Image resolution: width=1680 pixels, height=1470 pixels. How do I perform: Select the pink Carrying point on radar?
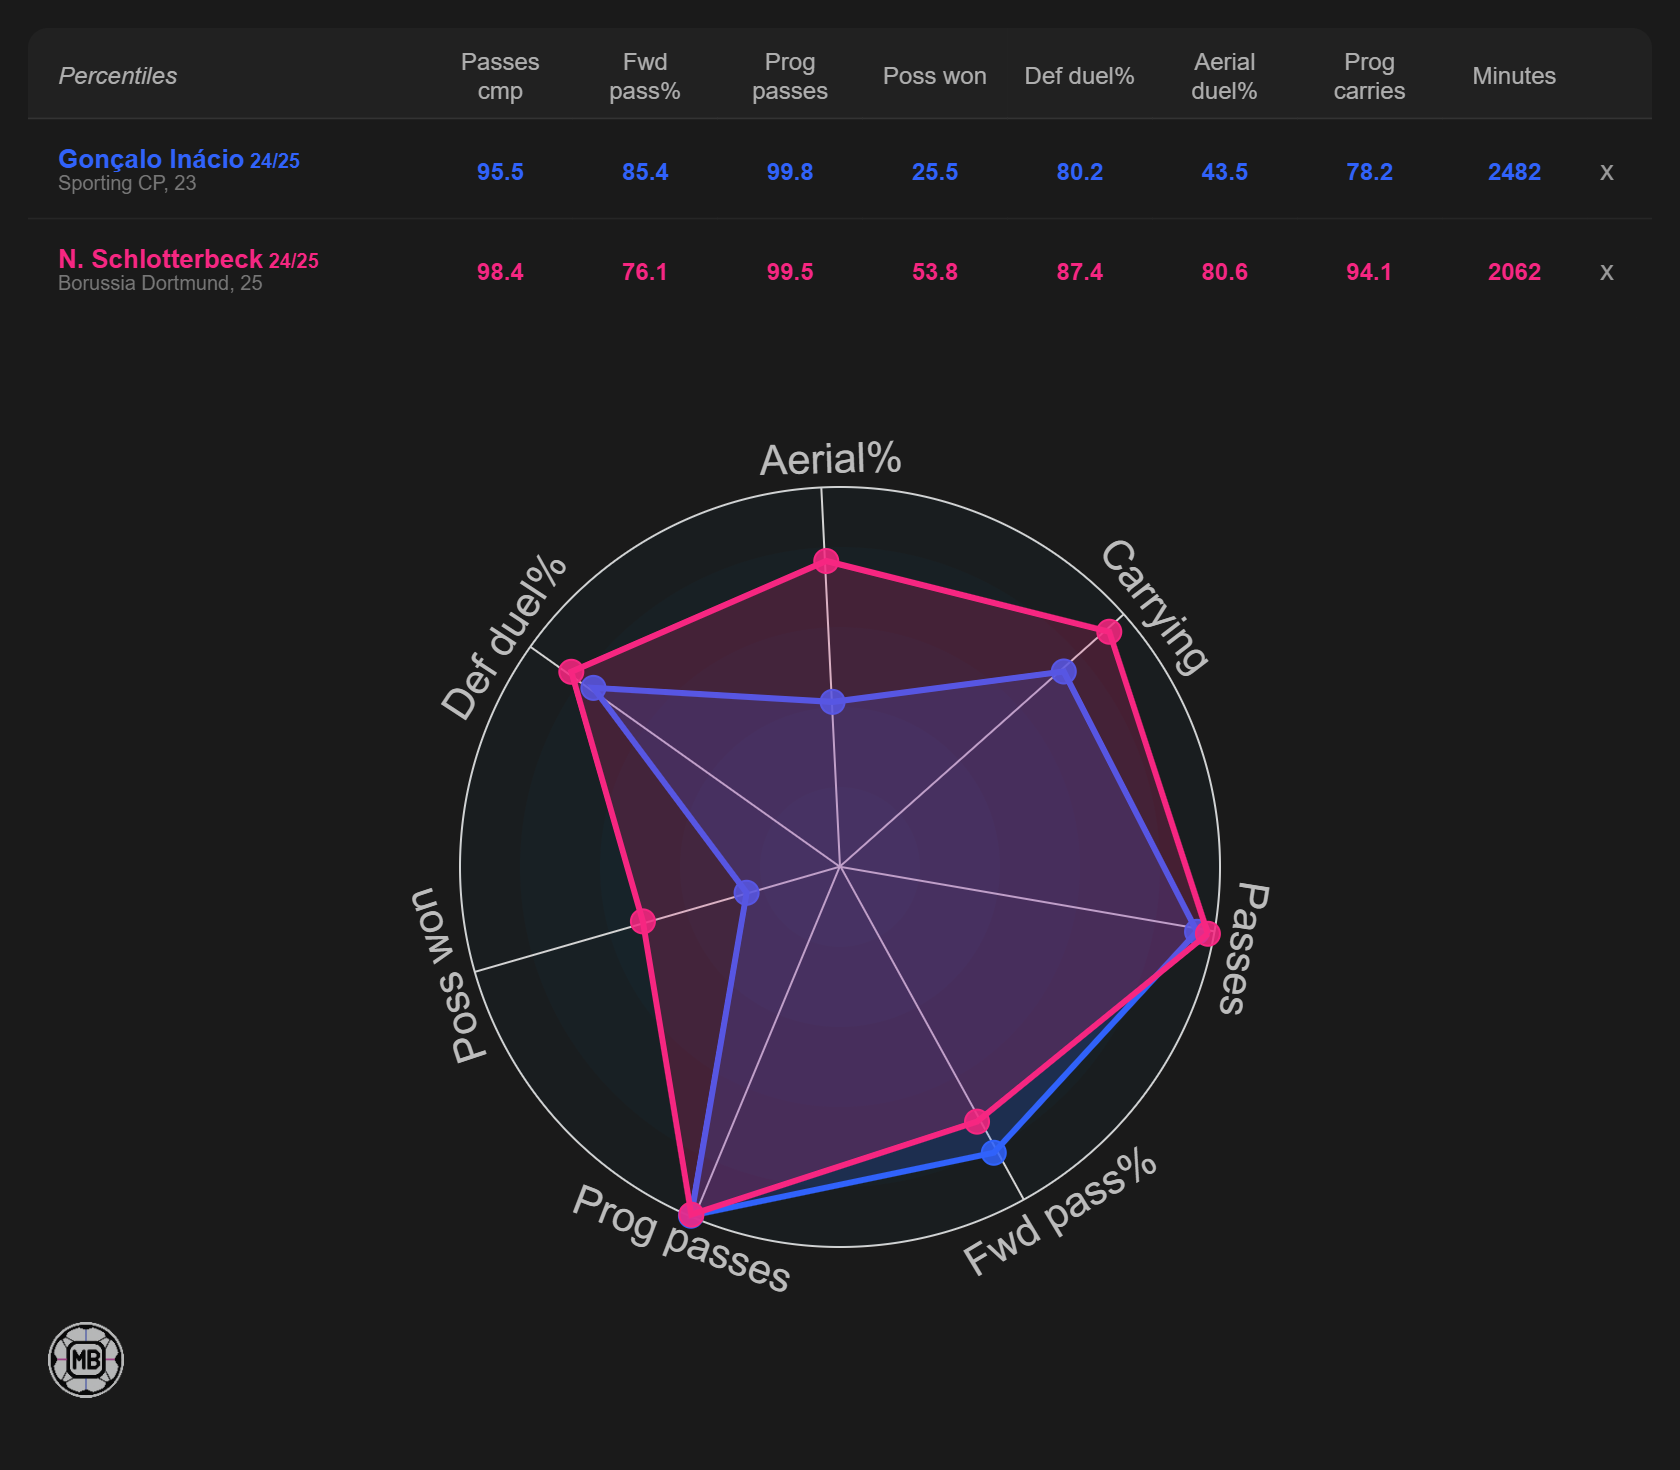(x=1109, y=632)
